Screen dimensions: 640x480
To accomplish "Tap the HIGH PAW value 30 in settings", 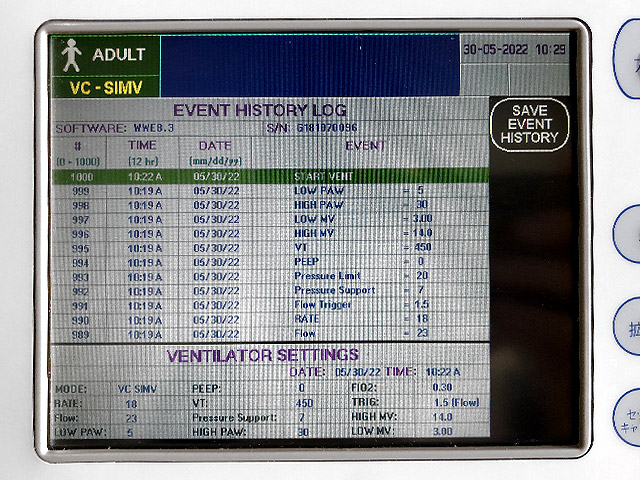I will [x=303, y=432].
